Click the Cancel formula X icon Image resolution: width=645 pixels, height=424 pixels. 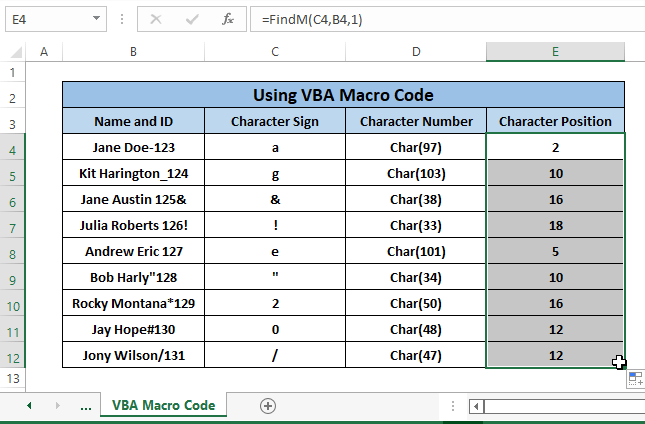point(156,19)
